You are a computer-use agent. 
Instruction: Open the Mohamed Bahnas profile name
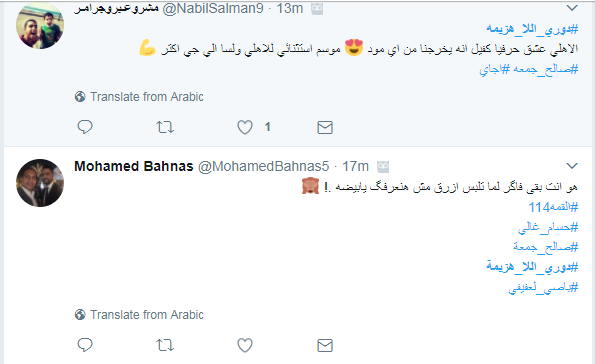coord(134,166)
